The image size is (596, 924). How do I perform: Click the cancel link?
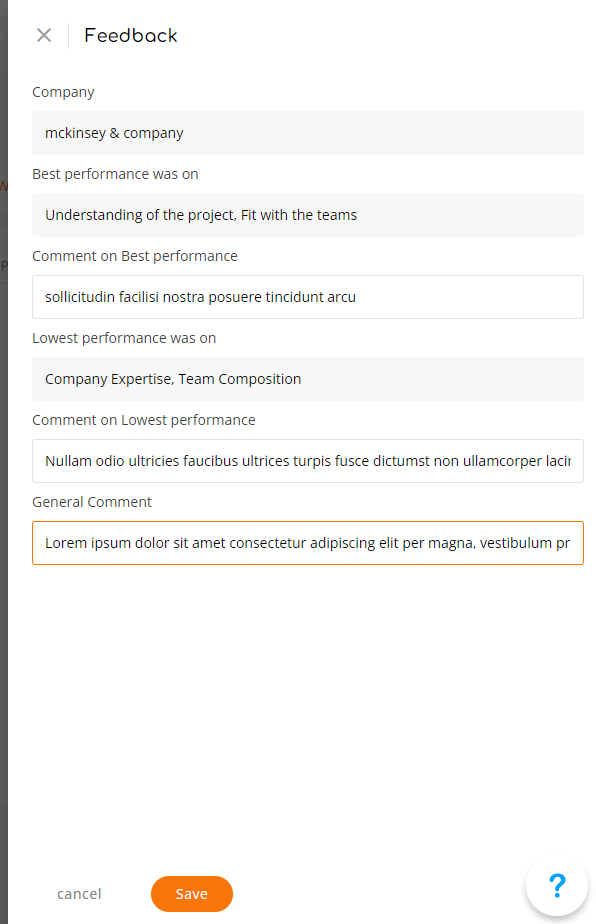coord(79,894)
